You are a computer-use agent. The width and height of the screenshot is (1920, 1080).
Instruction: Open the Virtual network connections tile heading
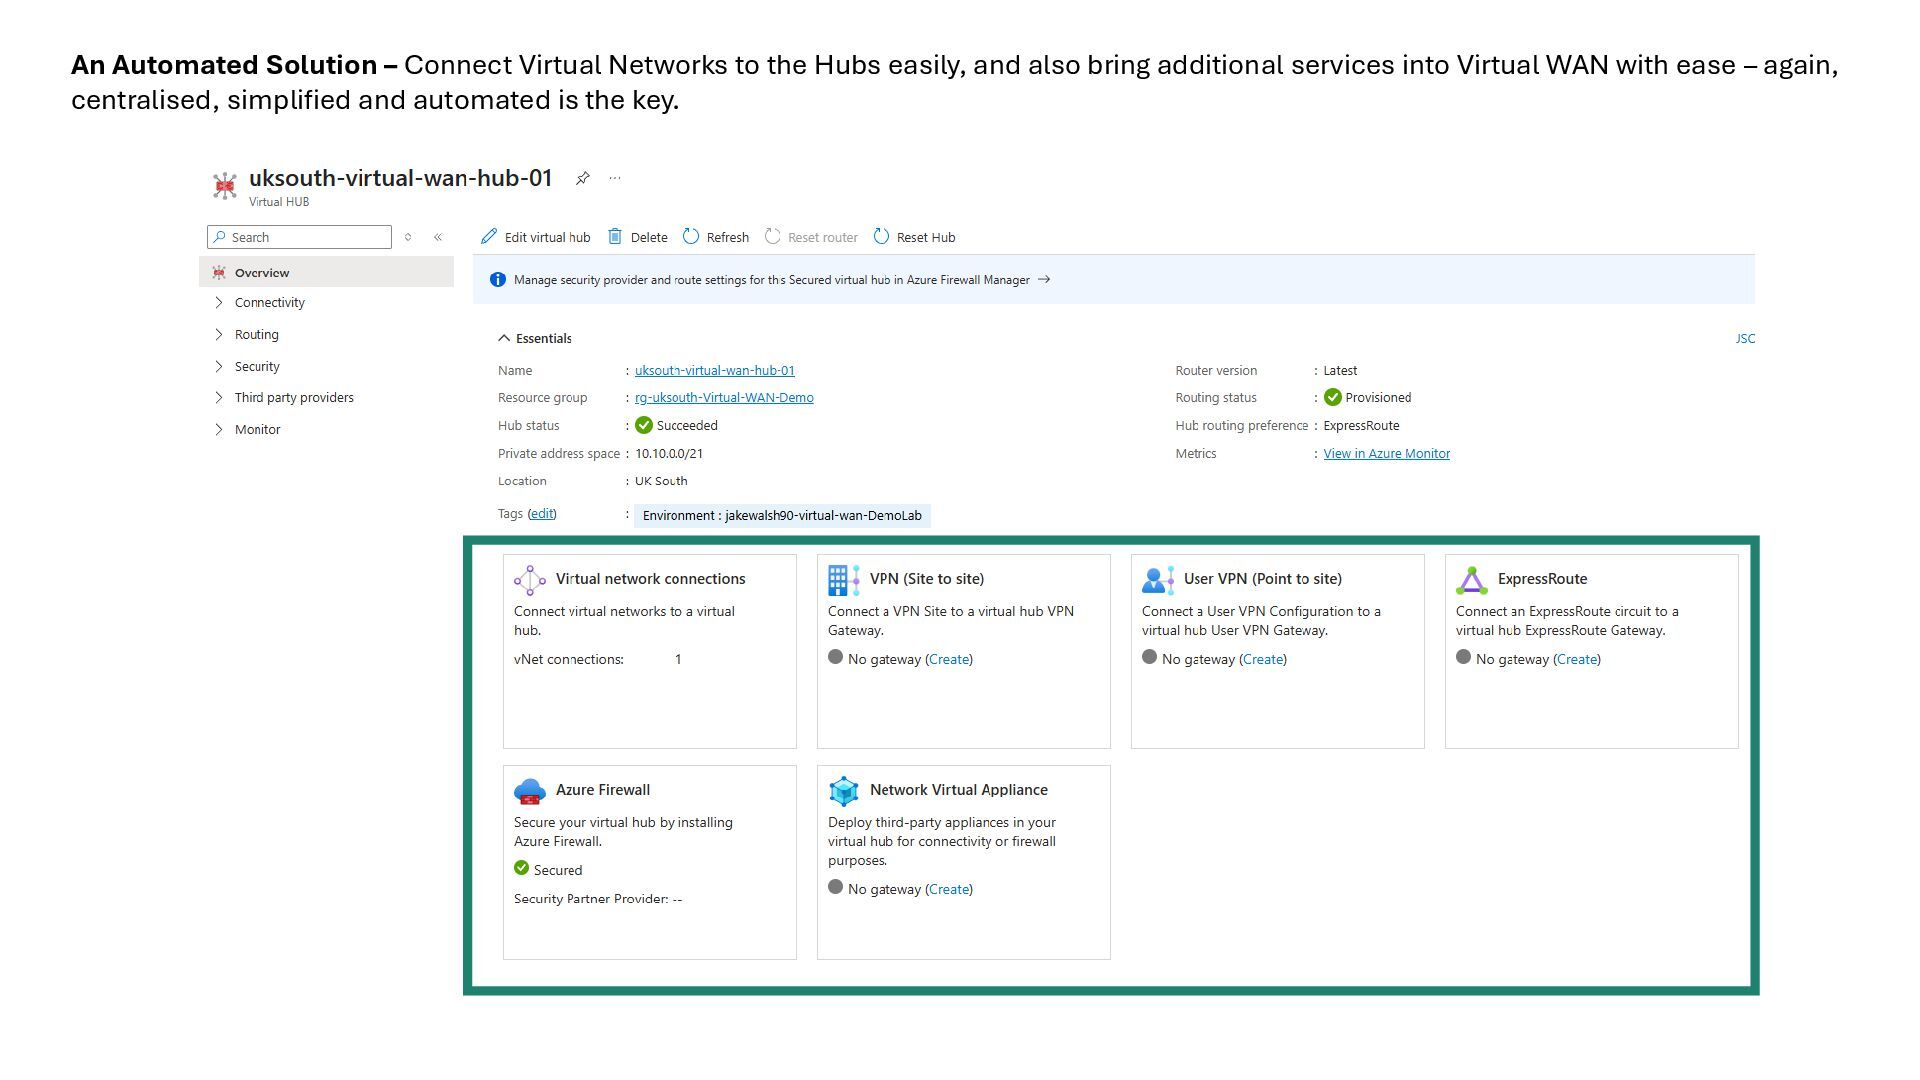pyautogui.click(x=650, y=578)
